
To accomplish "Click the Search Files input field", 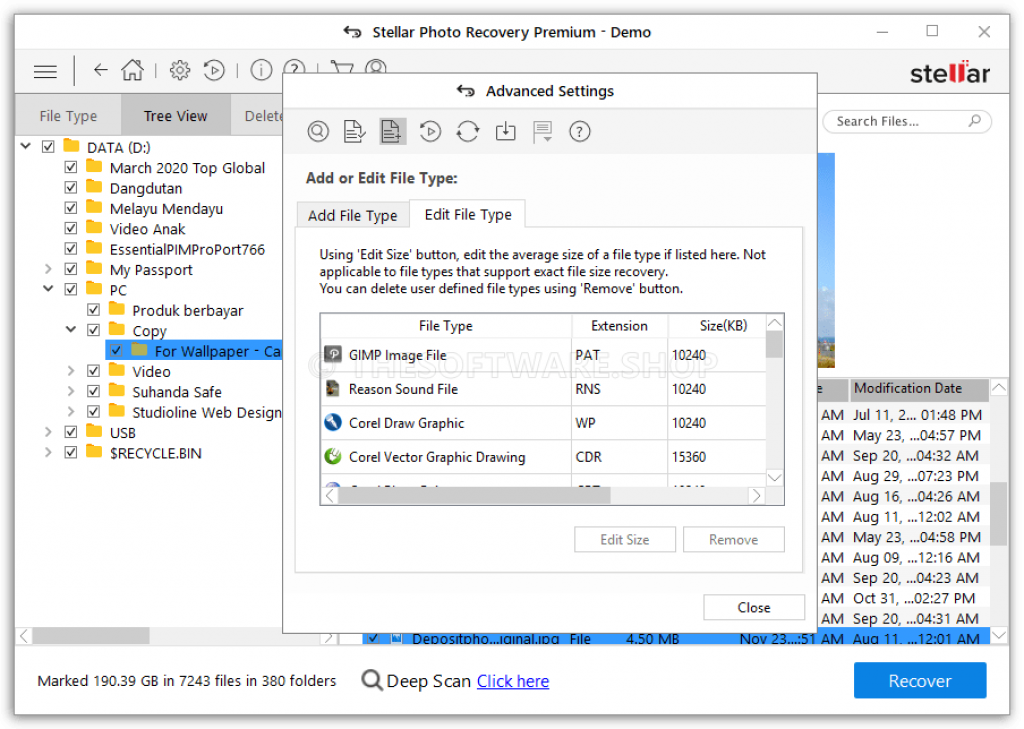I will pos(906,122).
